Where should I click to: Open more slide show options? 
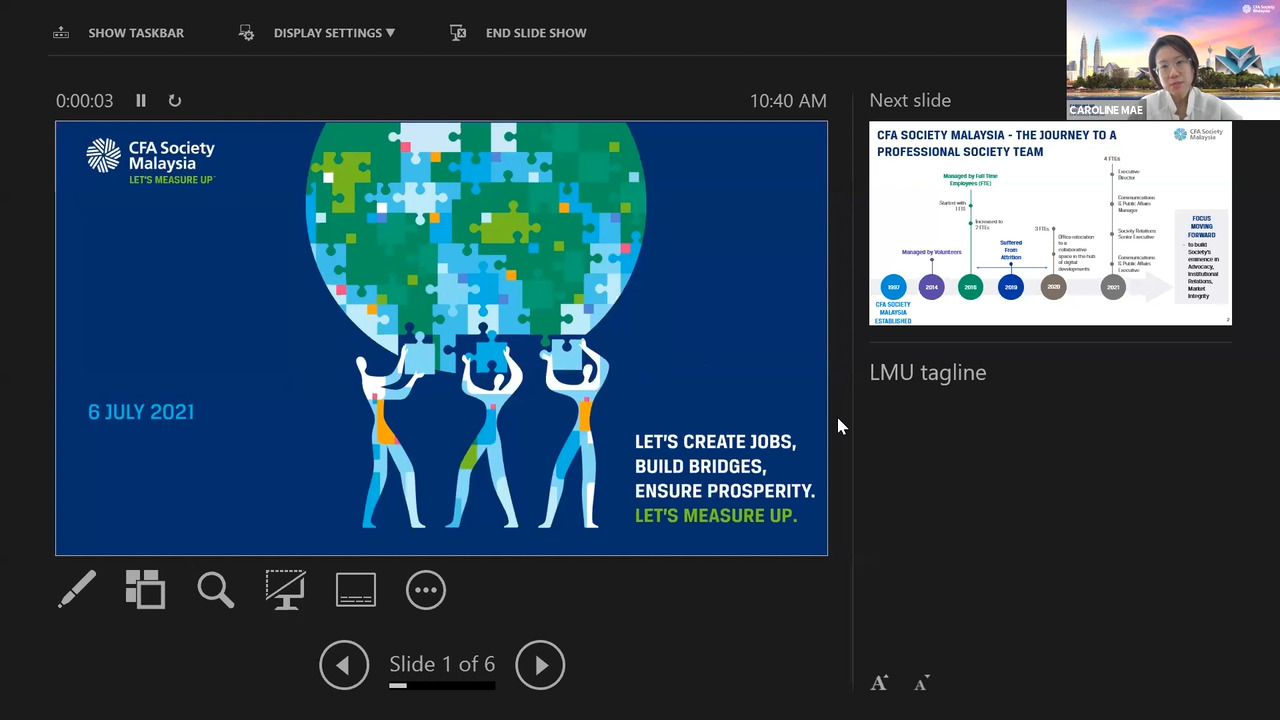pos(426,590)
